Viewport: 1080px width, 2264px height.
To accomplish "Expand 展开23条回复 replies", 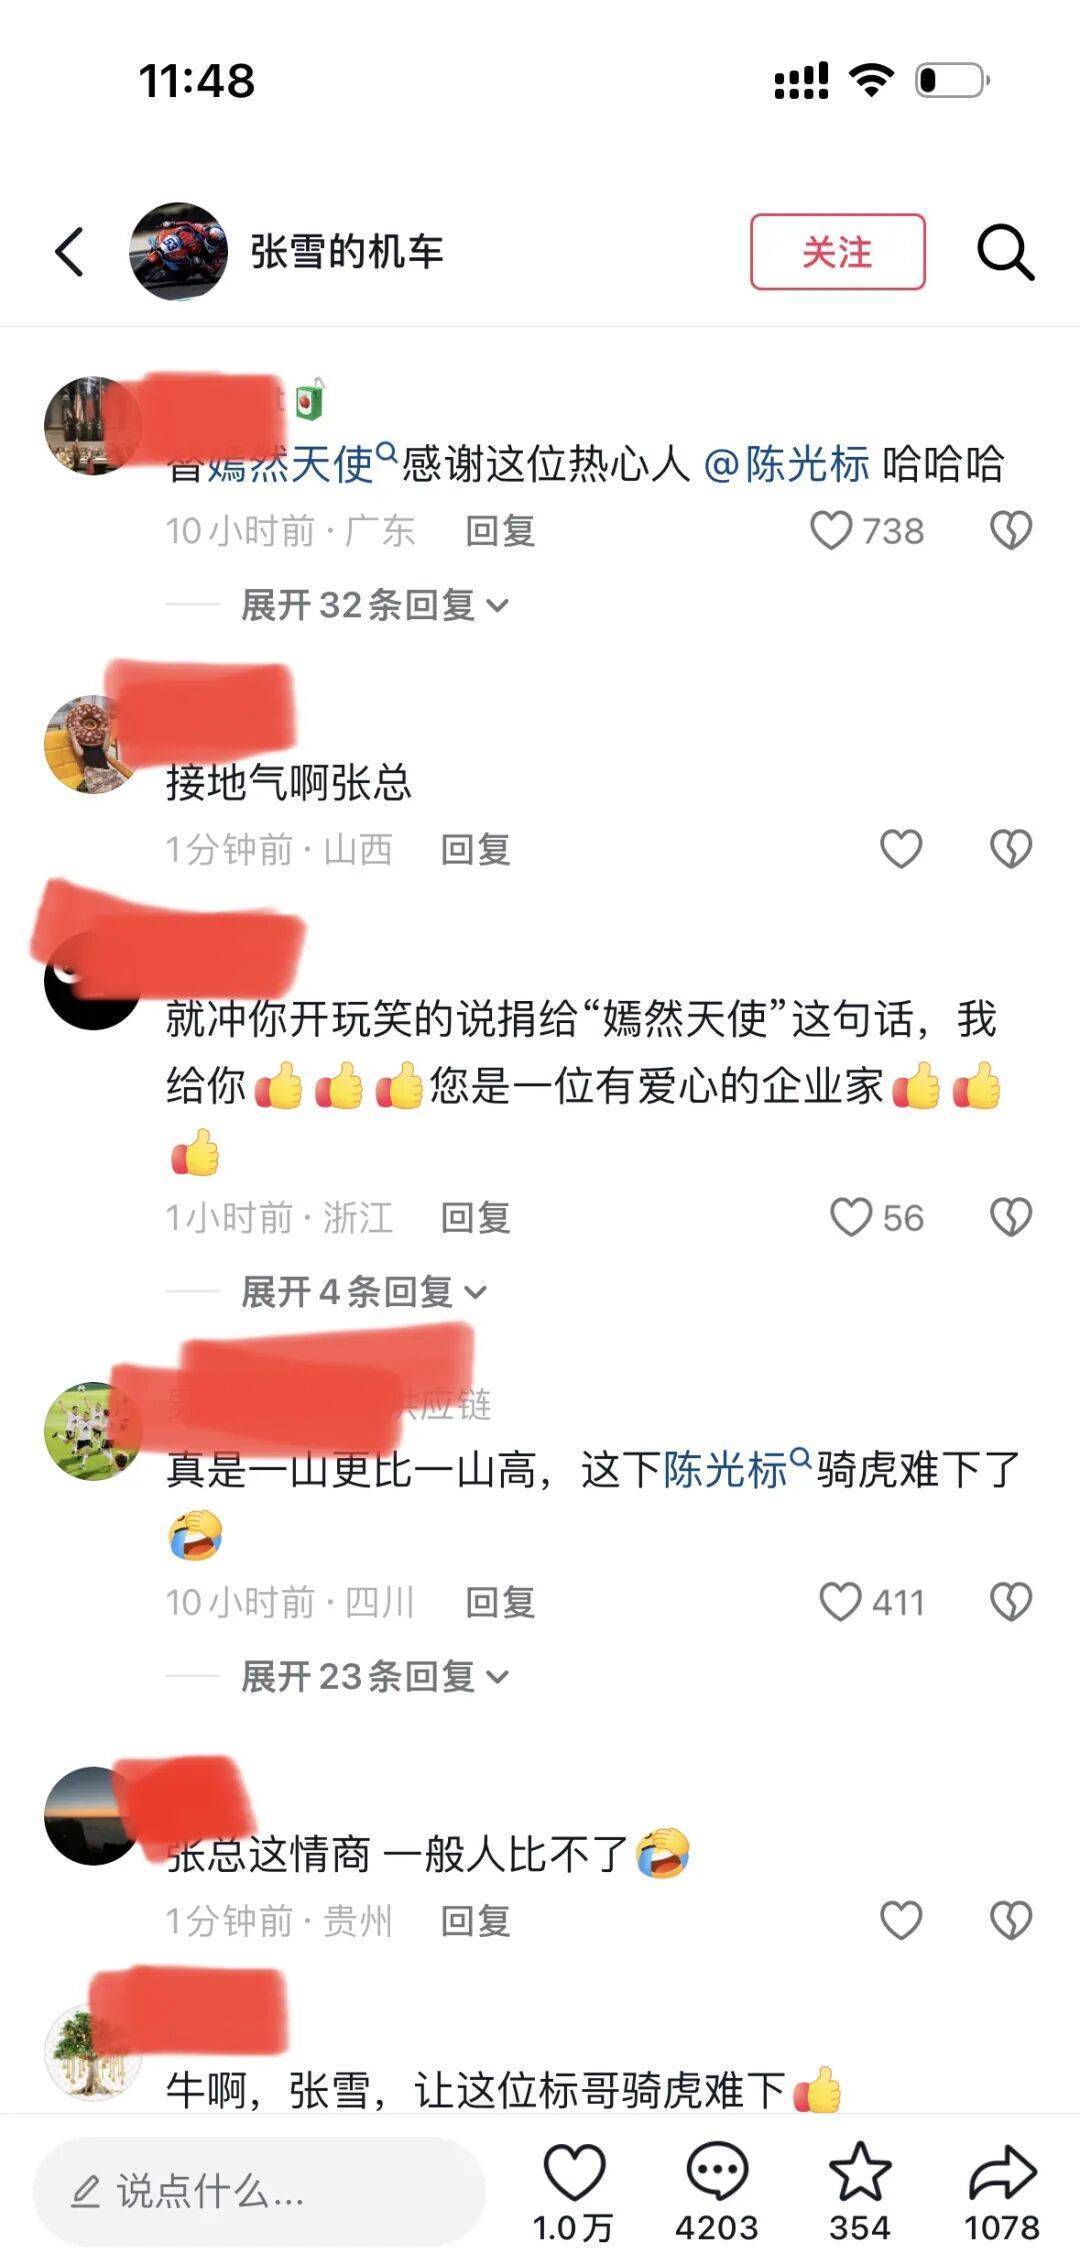I will 375,1675.
